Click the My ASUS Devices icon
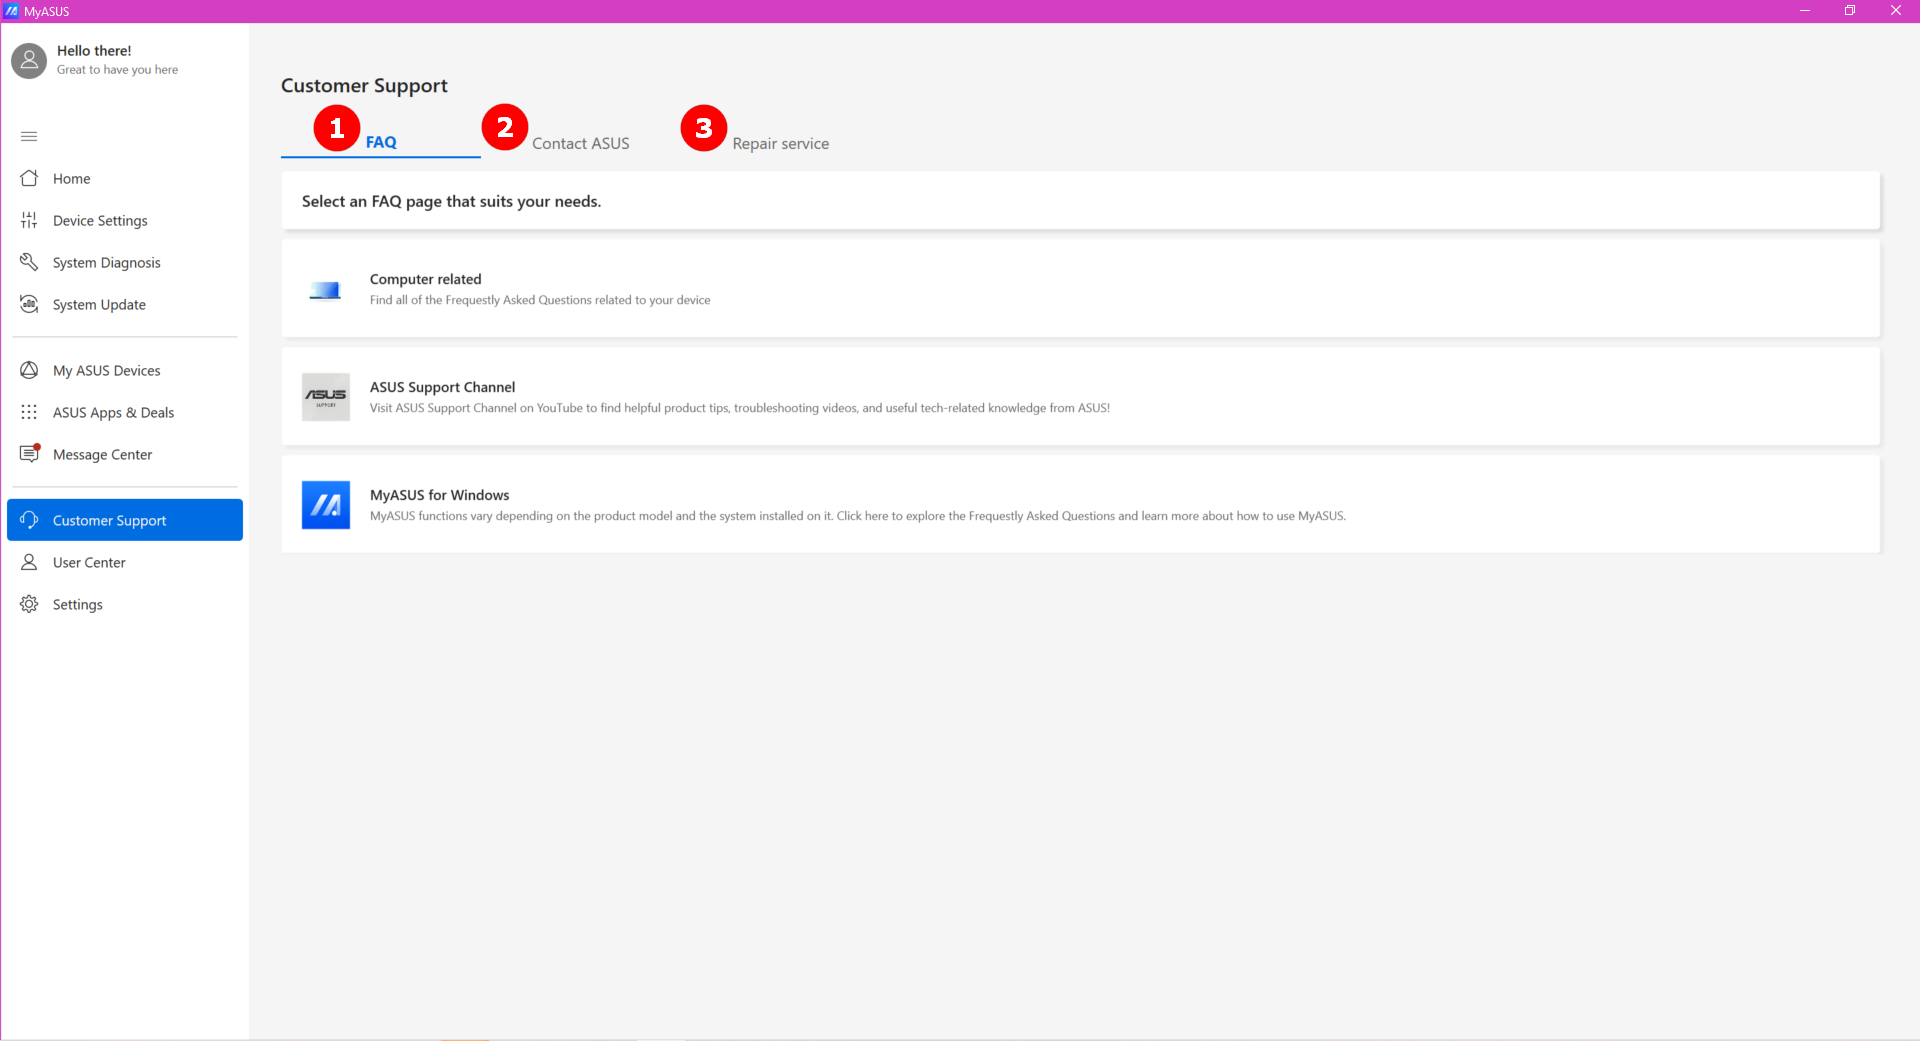This screenshot has height=1041, width=1920. 29,370
